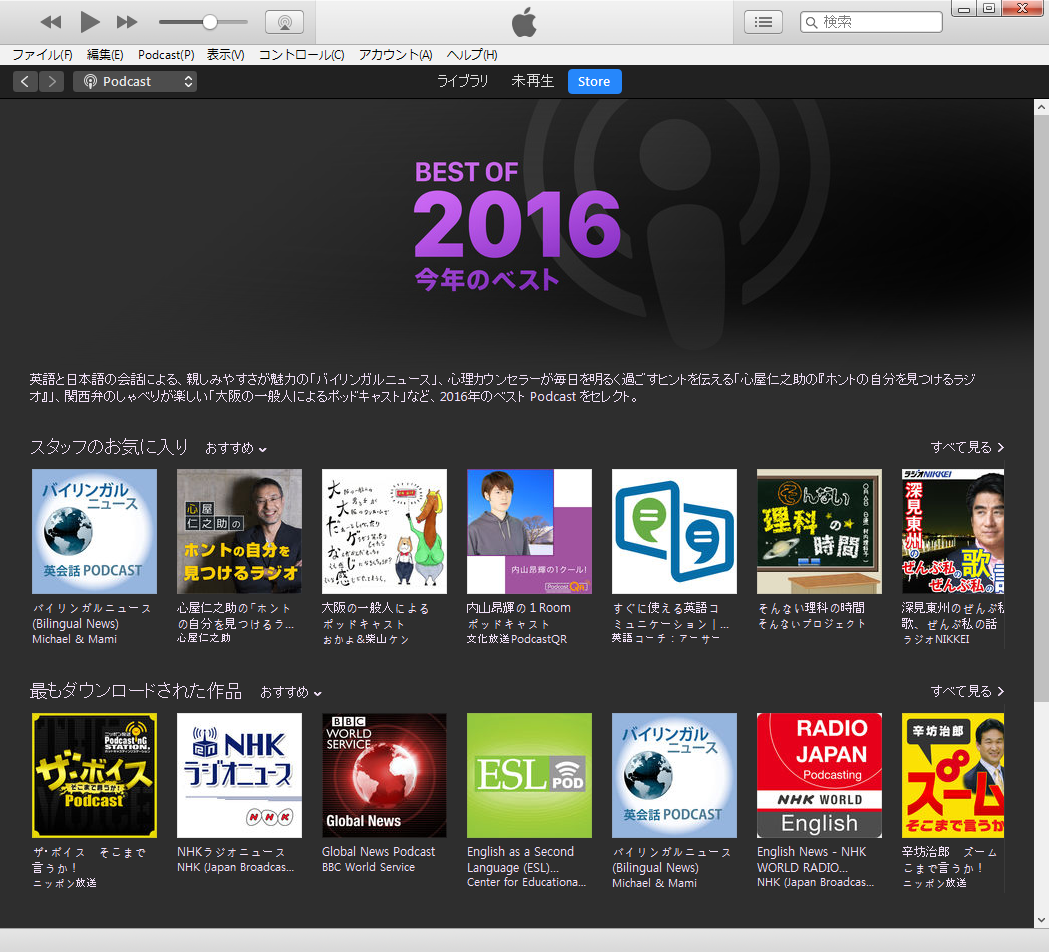The width and height of the screenshot is (1049, 952).
Task: Go forward with the right arrow button
Action: point(52,82)
